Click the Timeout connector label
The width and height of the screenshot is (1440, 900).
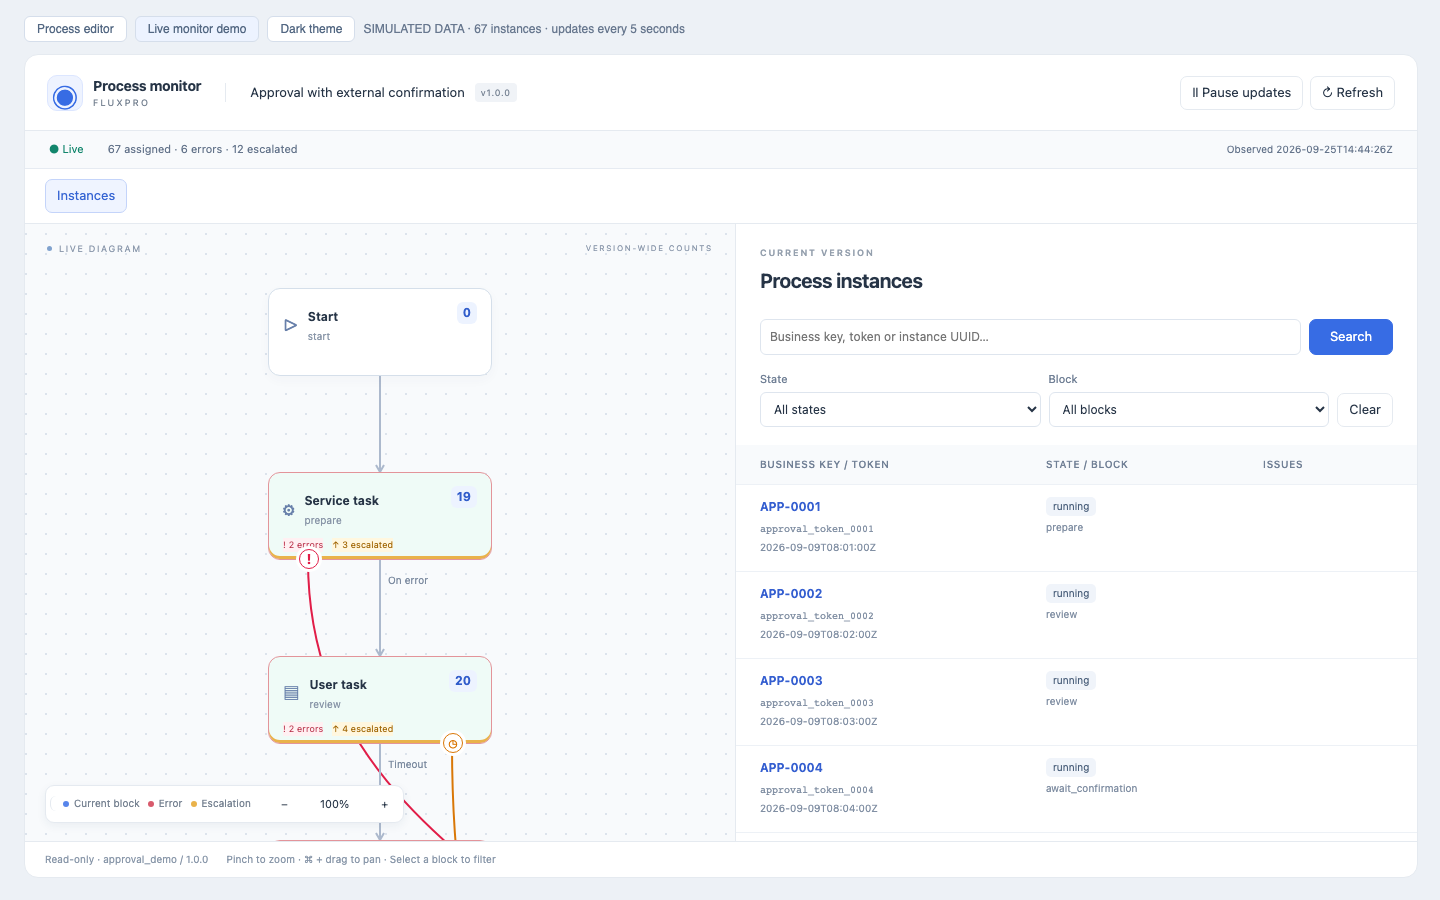407,765
